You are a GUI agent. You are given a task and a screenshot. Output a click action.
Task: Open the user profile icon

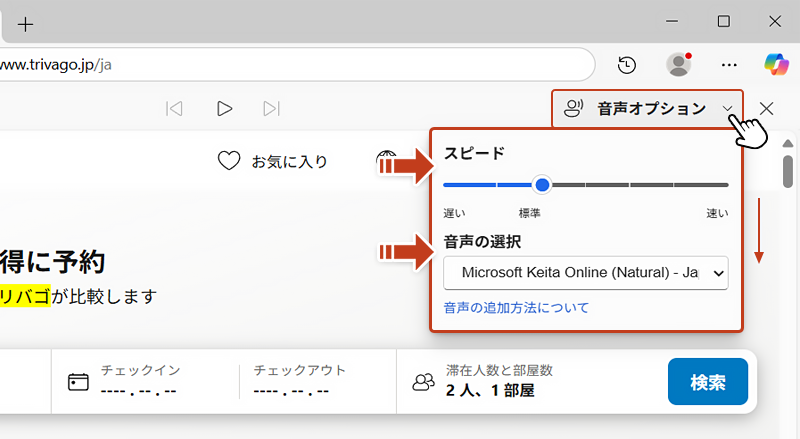[679, 64]
